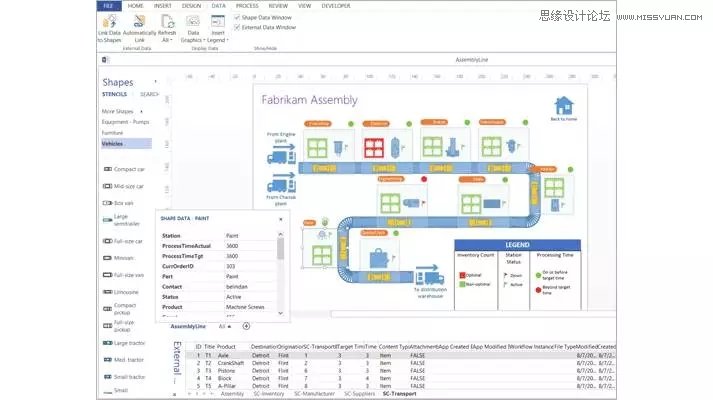Select truck to distribution warehouse

[x=430, y=278]
